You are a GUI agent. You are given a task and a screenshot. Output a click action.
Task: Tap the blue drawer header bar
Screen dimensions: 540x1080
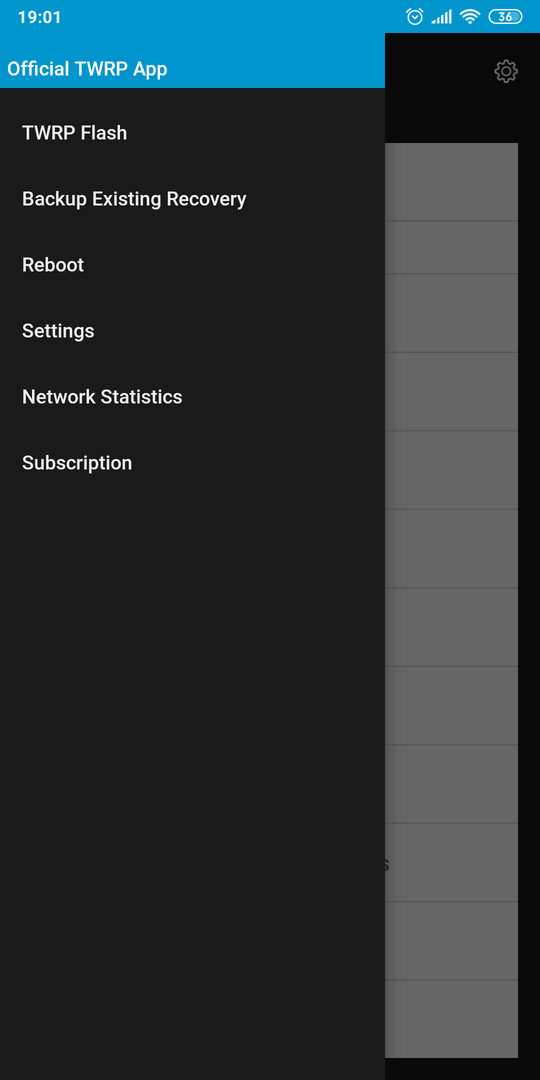192,61
